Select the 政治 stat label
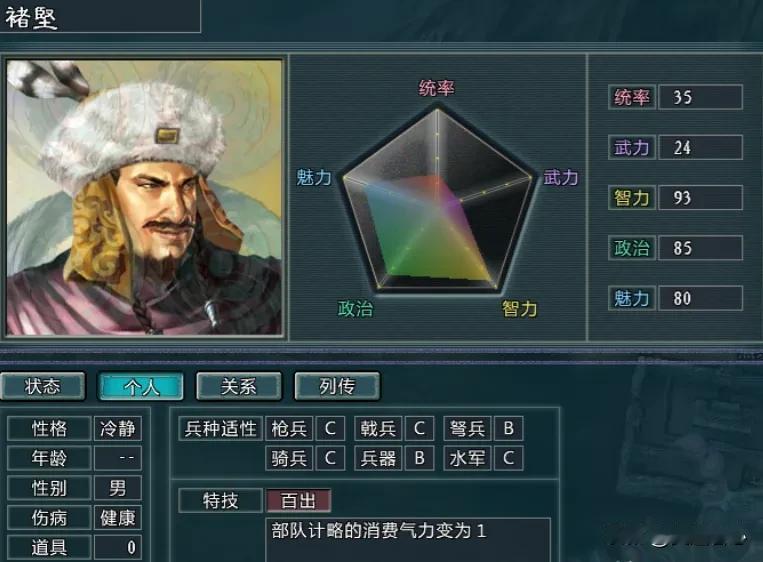This screenshot has width=763, height=562. coord(632,248)
